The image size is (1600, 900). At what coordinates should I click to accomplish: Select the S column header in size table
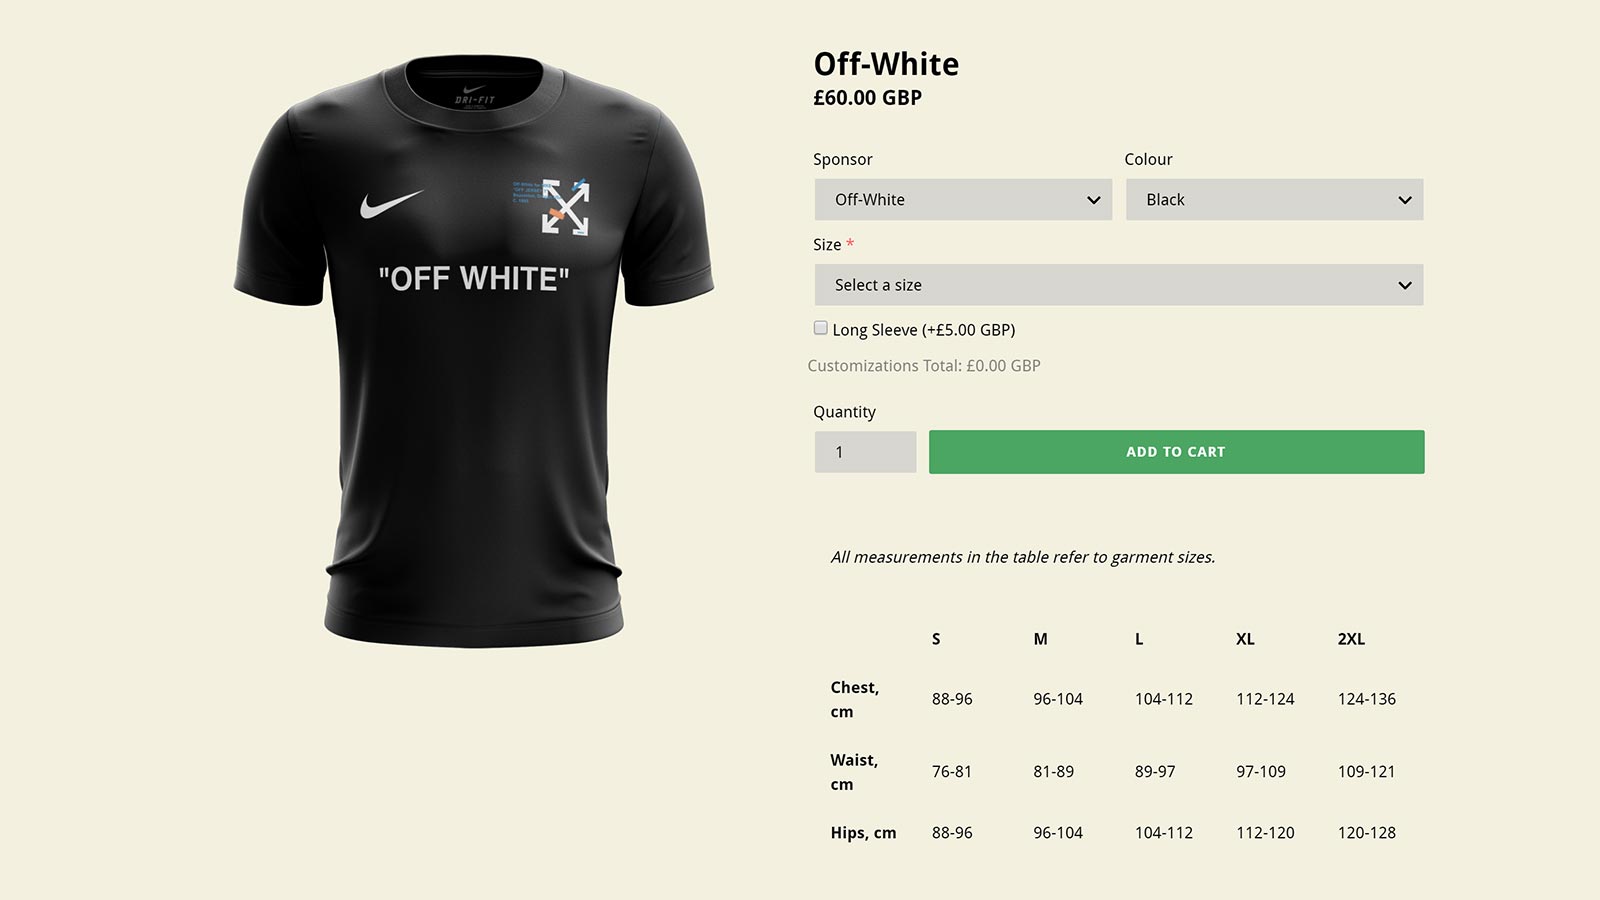[936, 639]
